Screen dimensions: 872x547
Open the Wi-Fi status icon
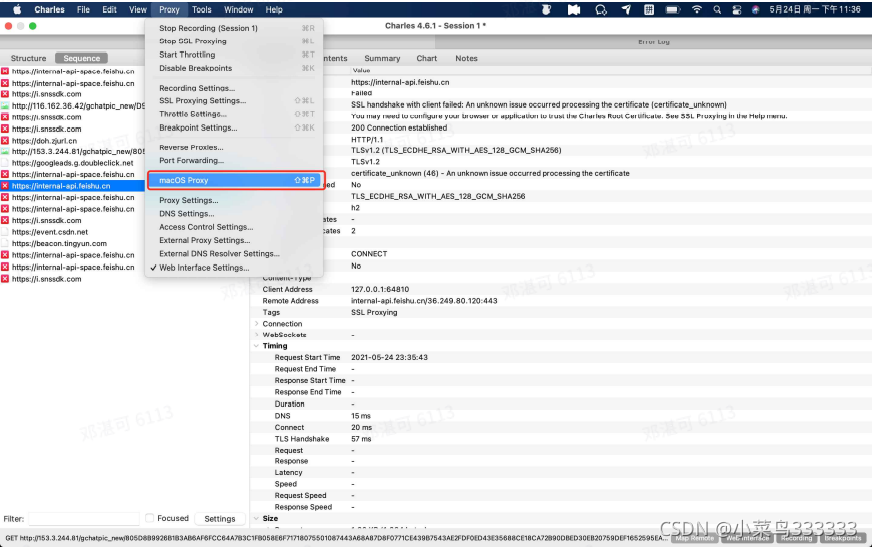point(696,9)
